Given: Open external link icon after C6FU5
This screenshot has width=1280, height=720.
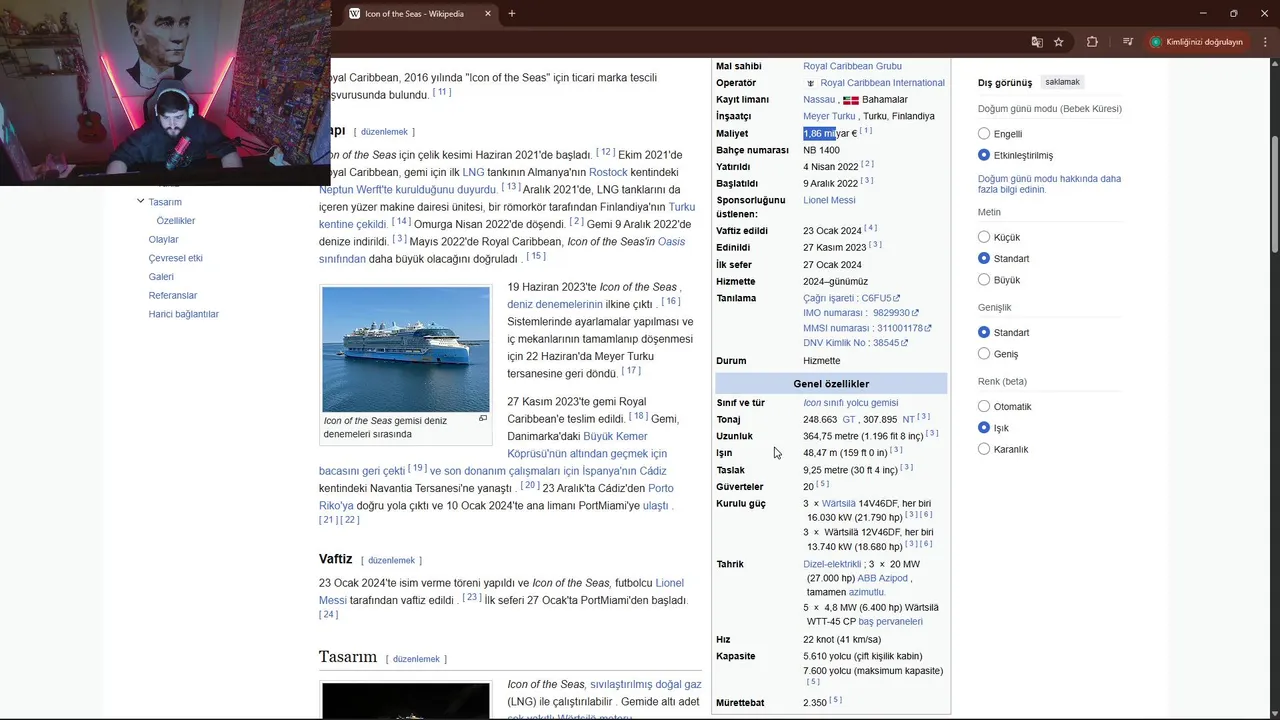Looking at the screenshot, I should tap(897, 298).
